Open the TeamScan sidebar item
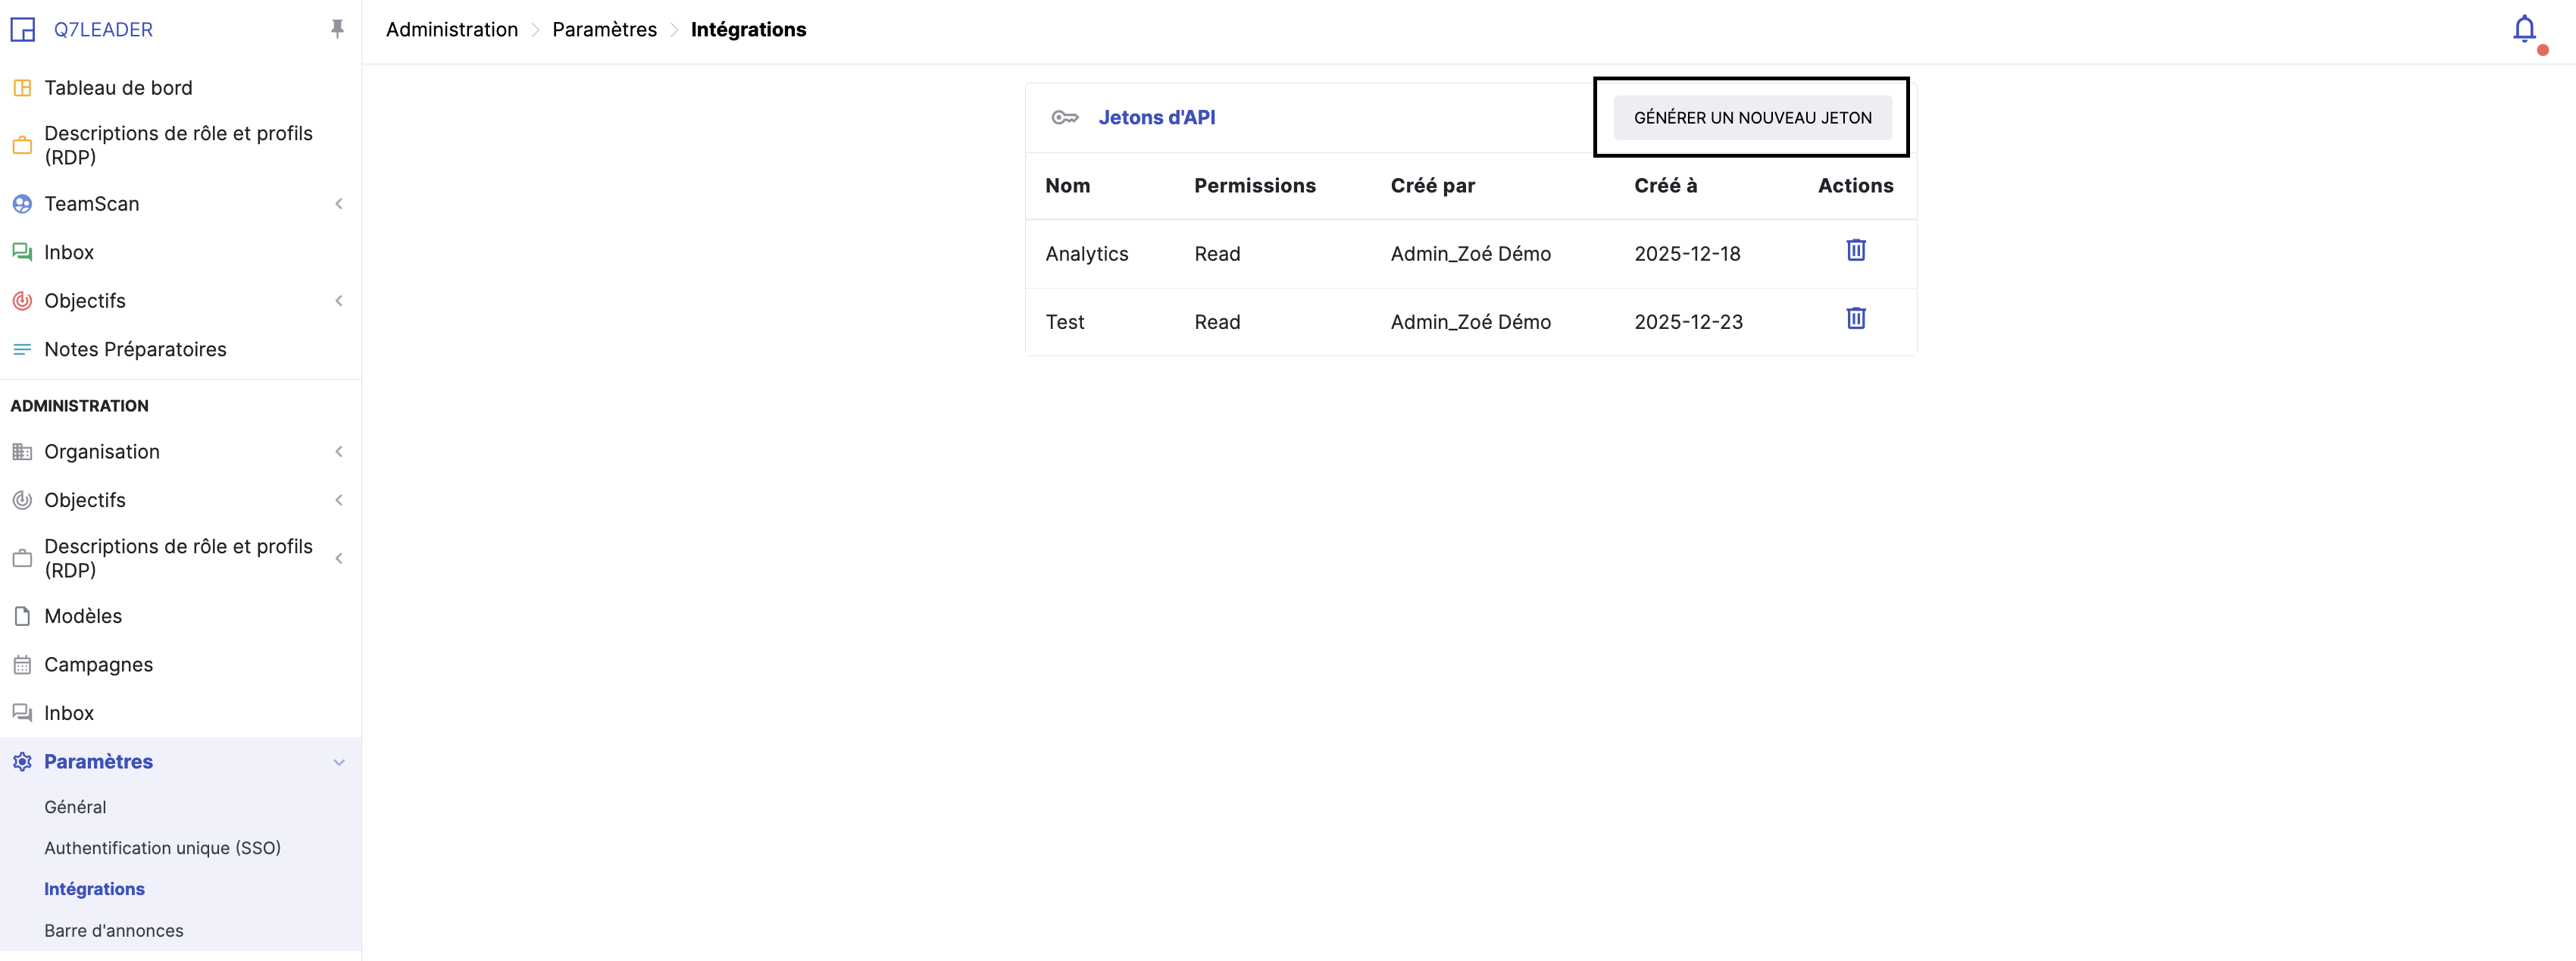The height and width of the screenshot is (961, 2576). coord(91,204)
